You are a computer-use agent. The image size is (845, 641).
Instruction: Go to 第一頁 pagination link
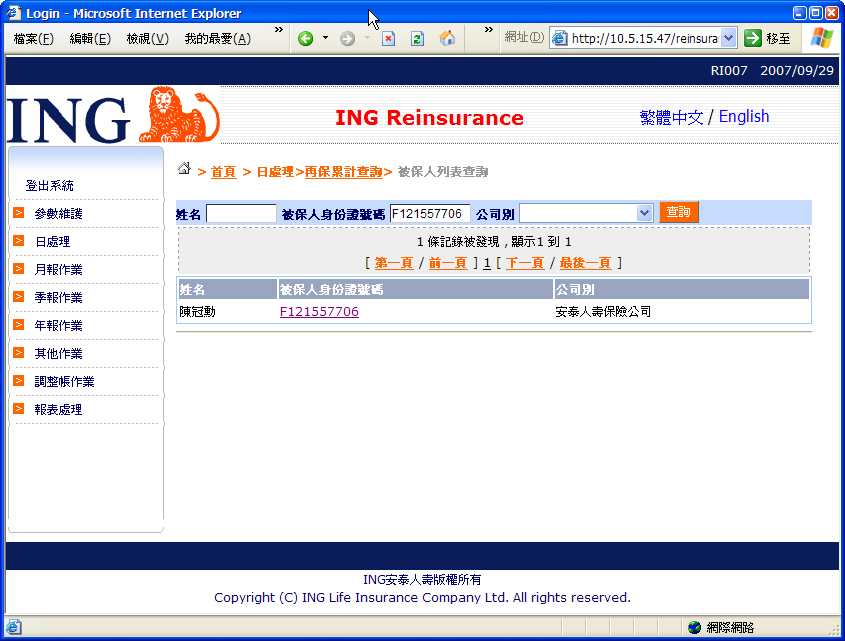pos(393,263)
